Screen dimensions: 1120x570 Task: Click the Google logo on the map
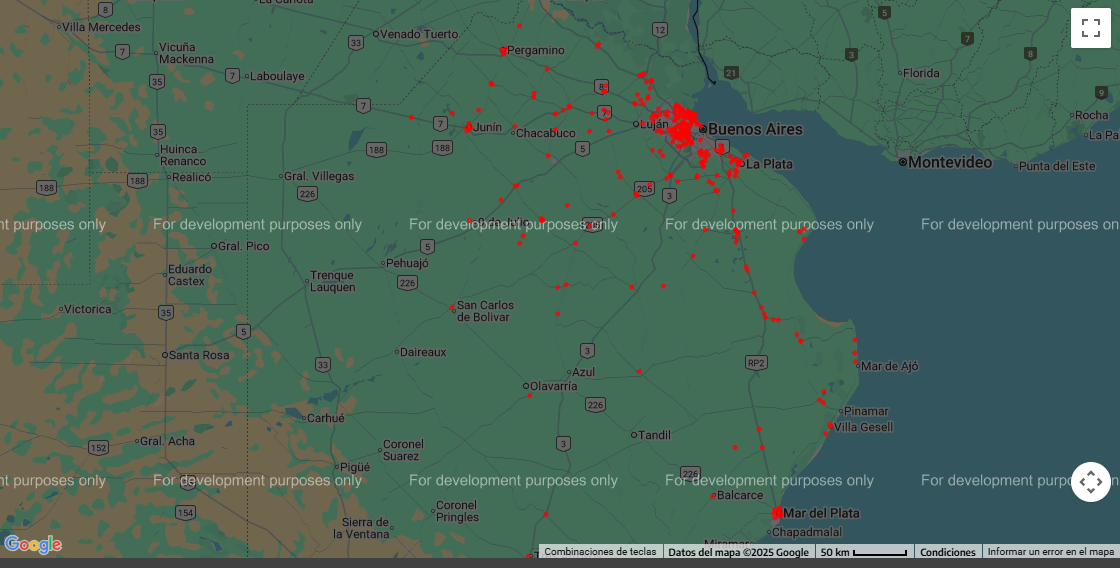(33, 545)
